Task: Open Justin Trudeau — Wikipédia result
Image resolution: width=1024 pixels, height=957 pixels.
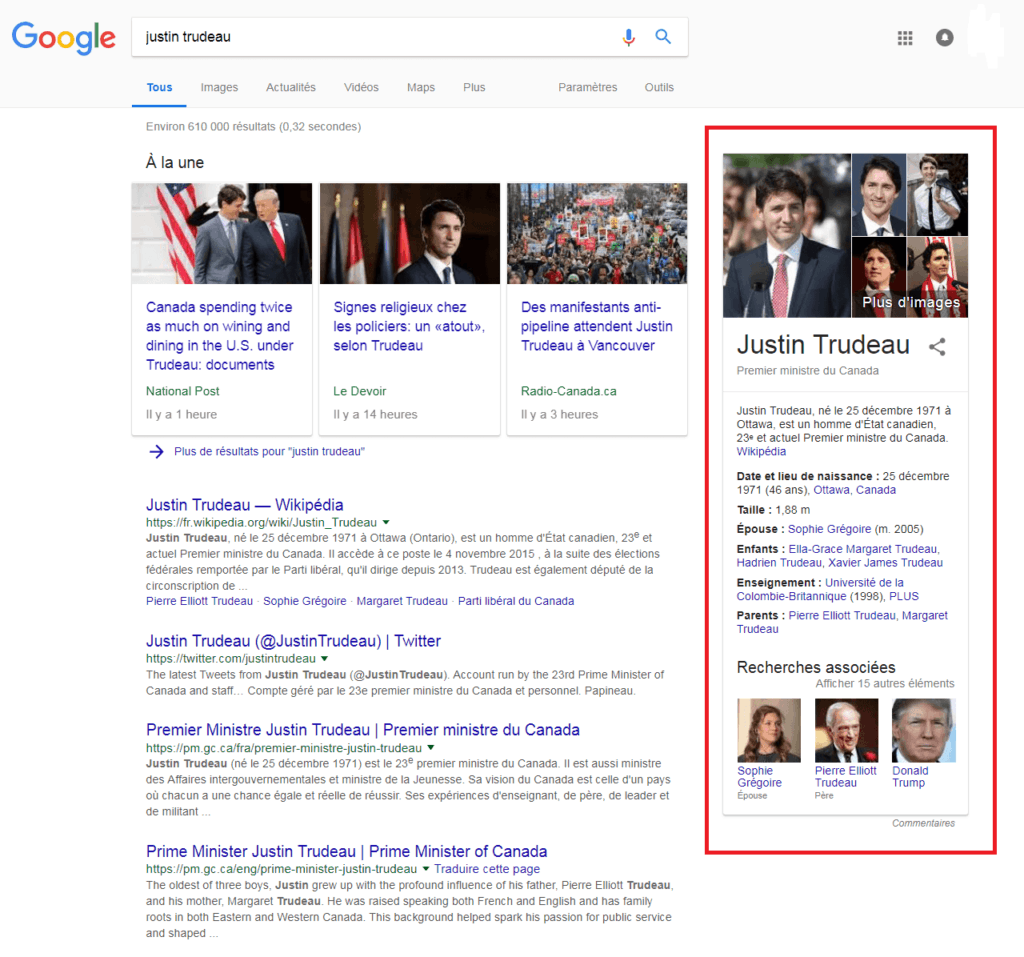Action: coord(244,505)
